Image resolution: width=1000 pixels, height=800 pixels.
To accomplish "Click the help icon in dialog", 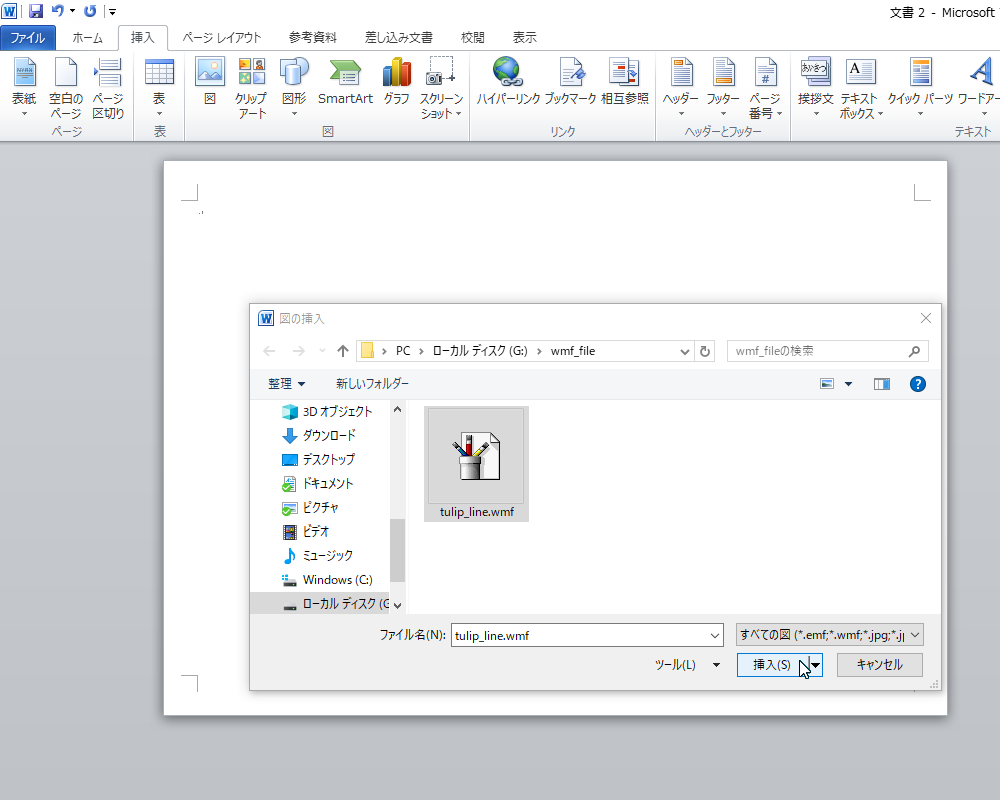I will pos(917,384).
